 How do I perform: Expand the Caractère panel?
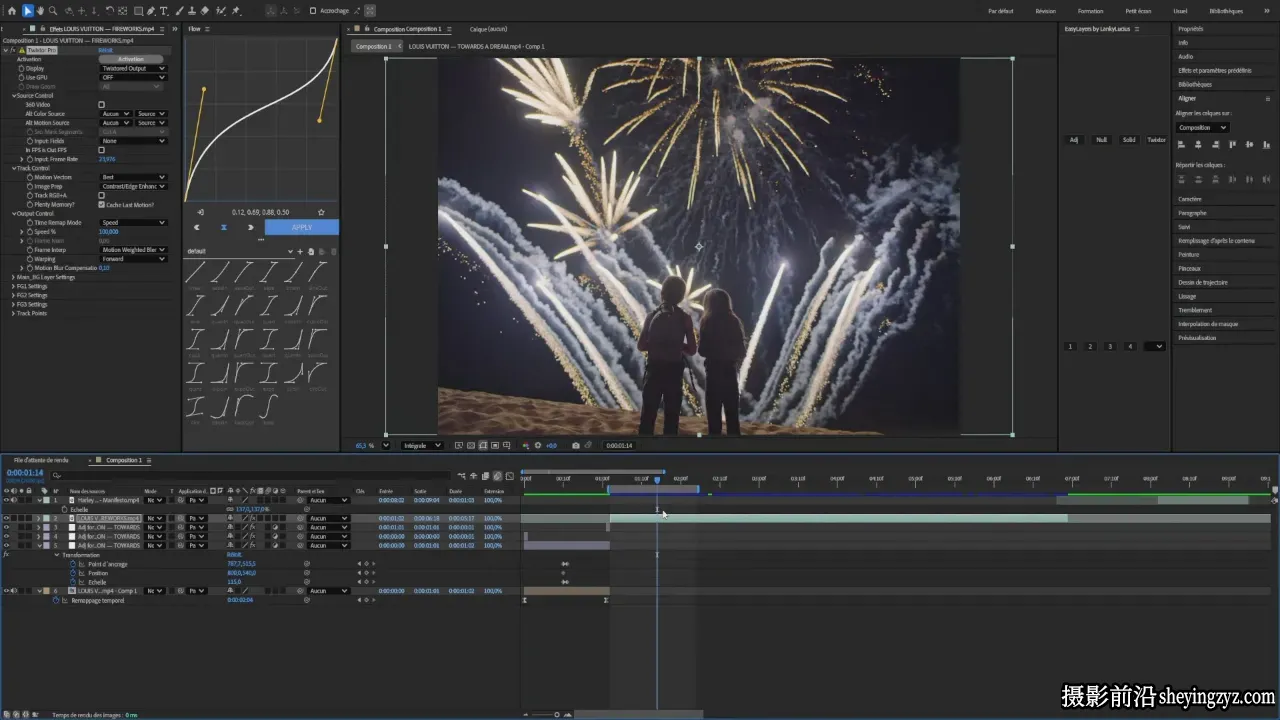[1190, 199]
